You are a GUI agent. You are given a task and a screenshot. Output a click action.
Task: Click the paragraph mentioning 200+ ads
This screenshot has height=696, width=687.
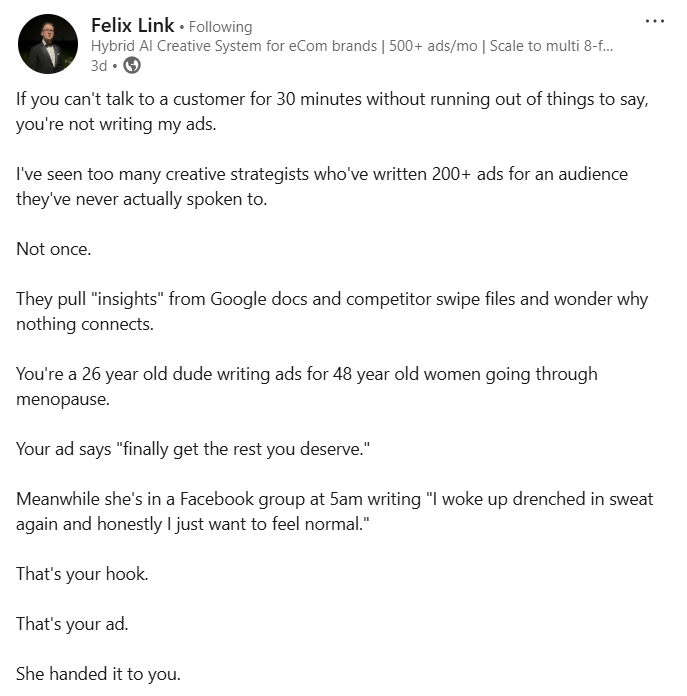click(x=322, y=174)
